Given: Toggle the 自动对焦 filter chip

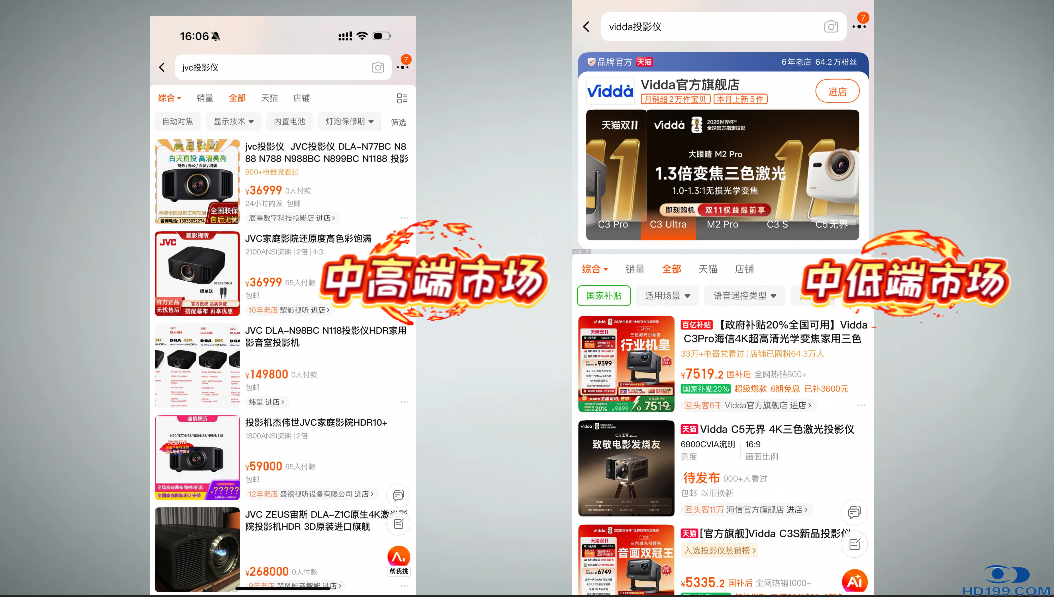Looking at the screenshot, I should (x=178, y=122).
